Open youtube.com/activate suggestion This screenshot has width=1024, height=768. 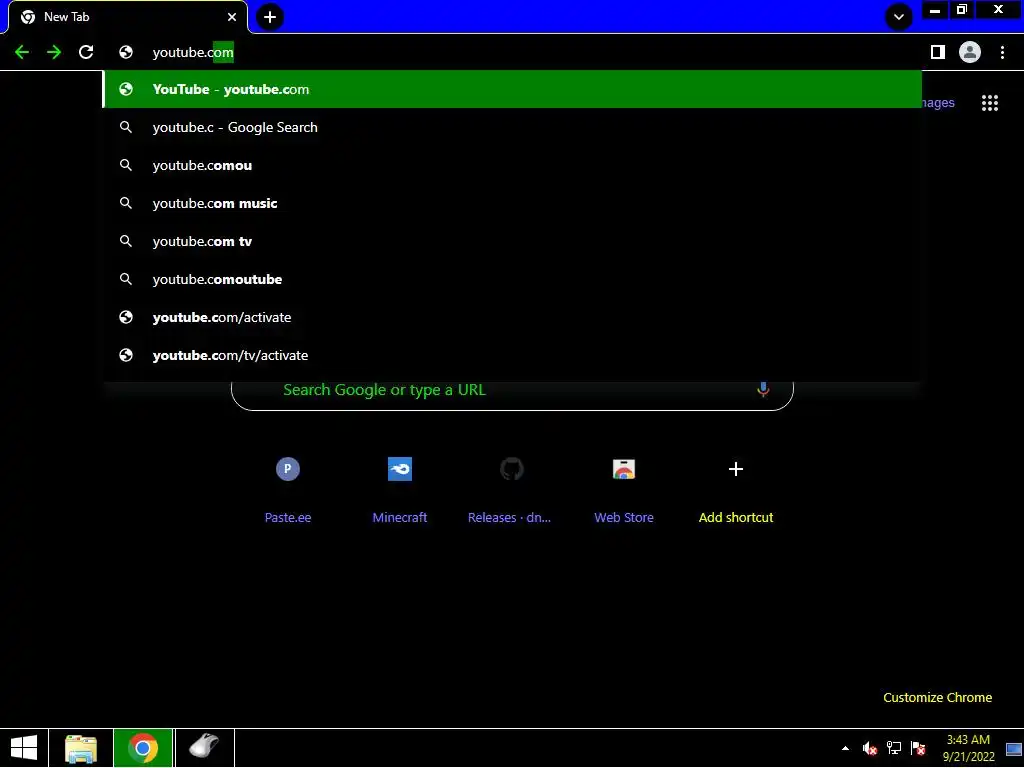(513, 317)
